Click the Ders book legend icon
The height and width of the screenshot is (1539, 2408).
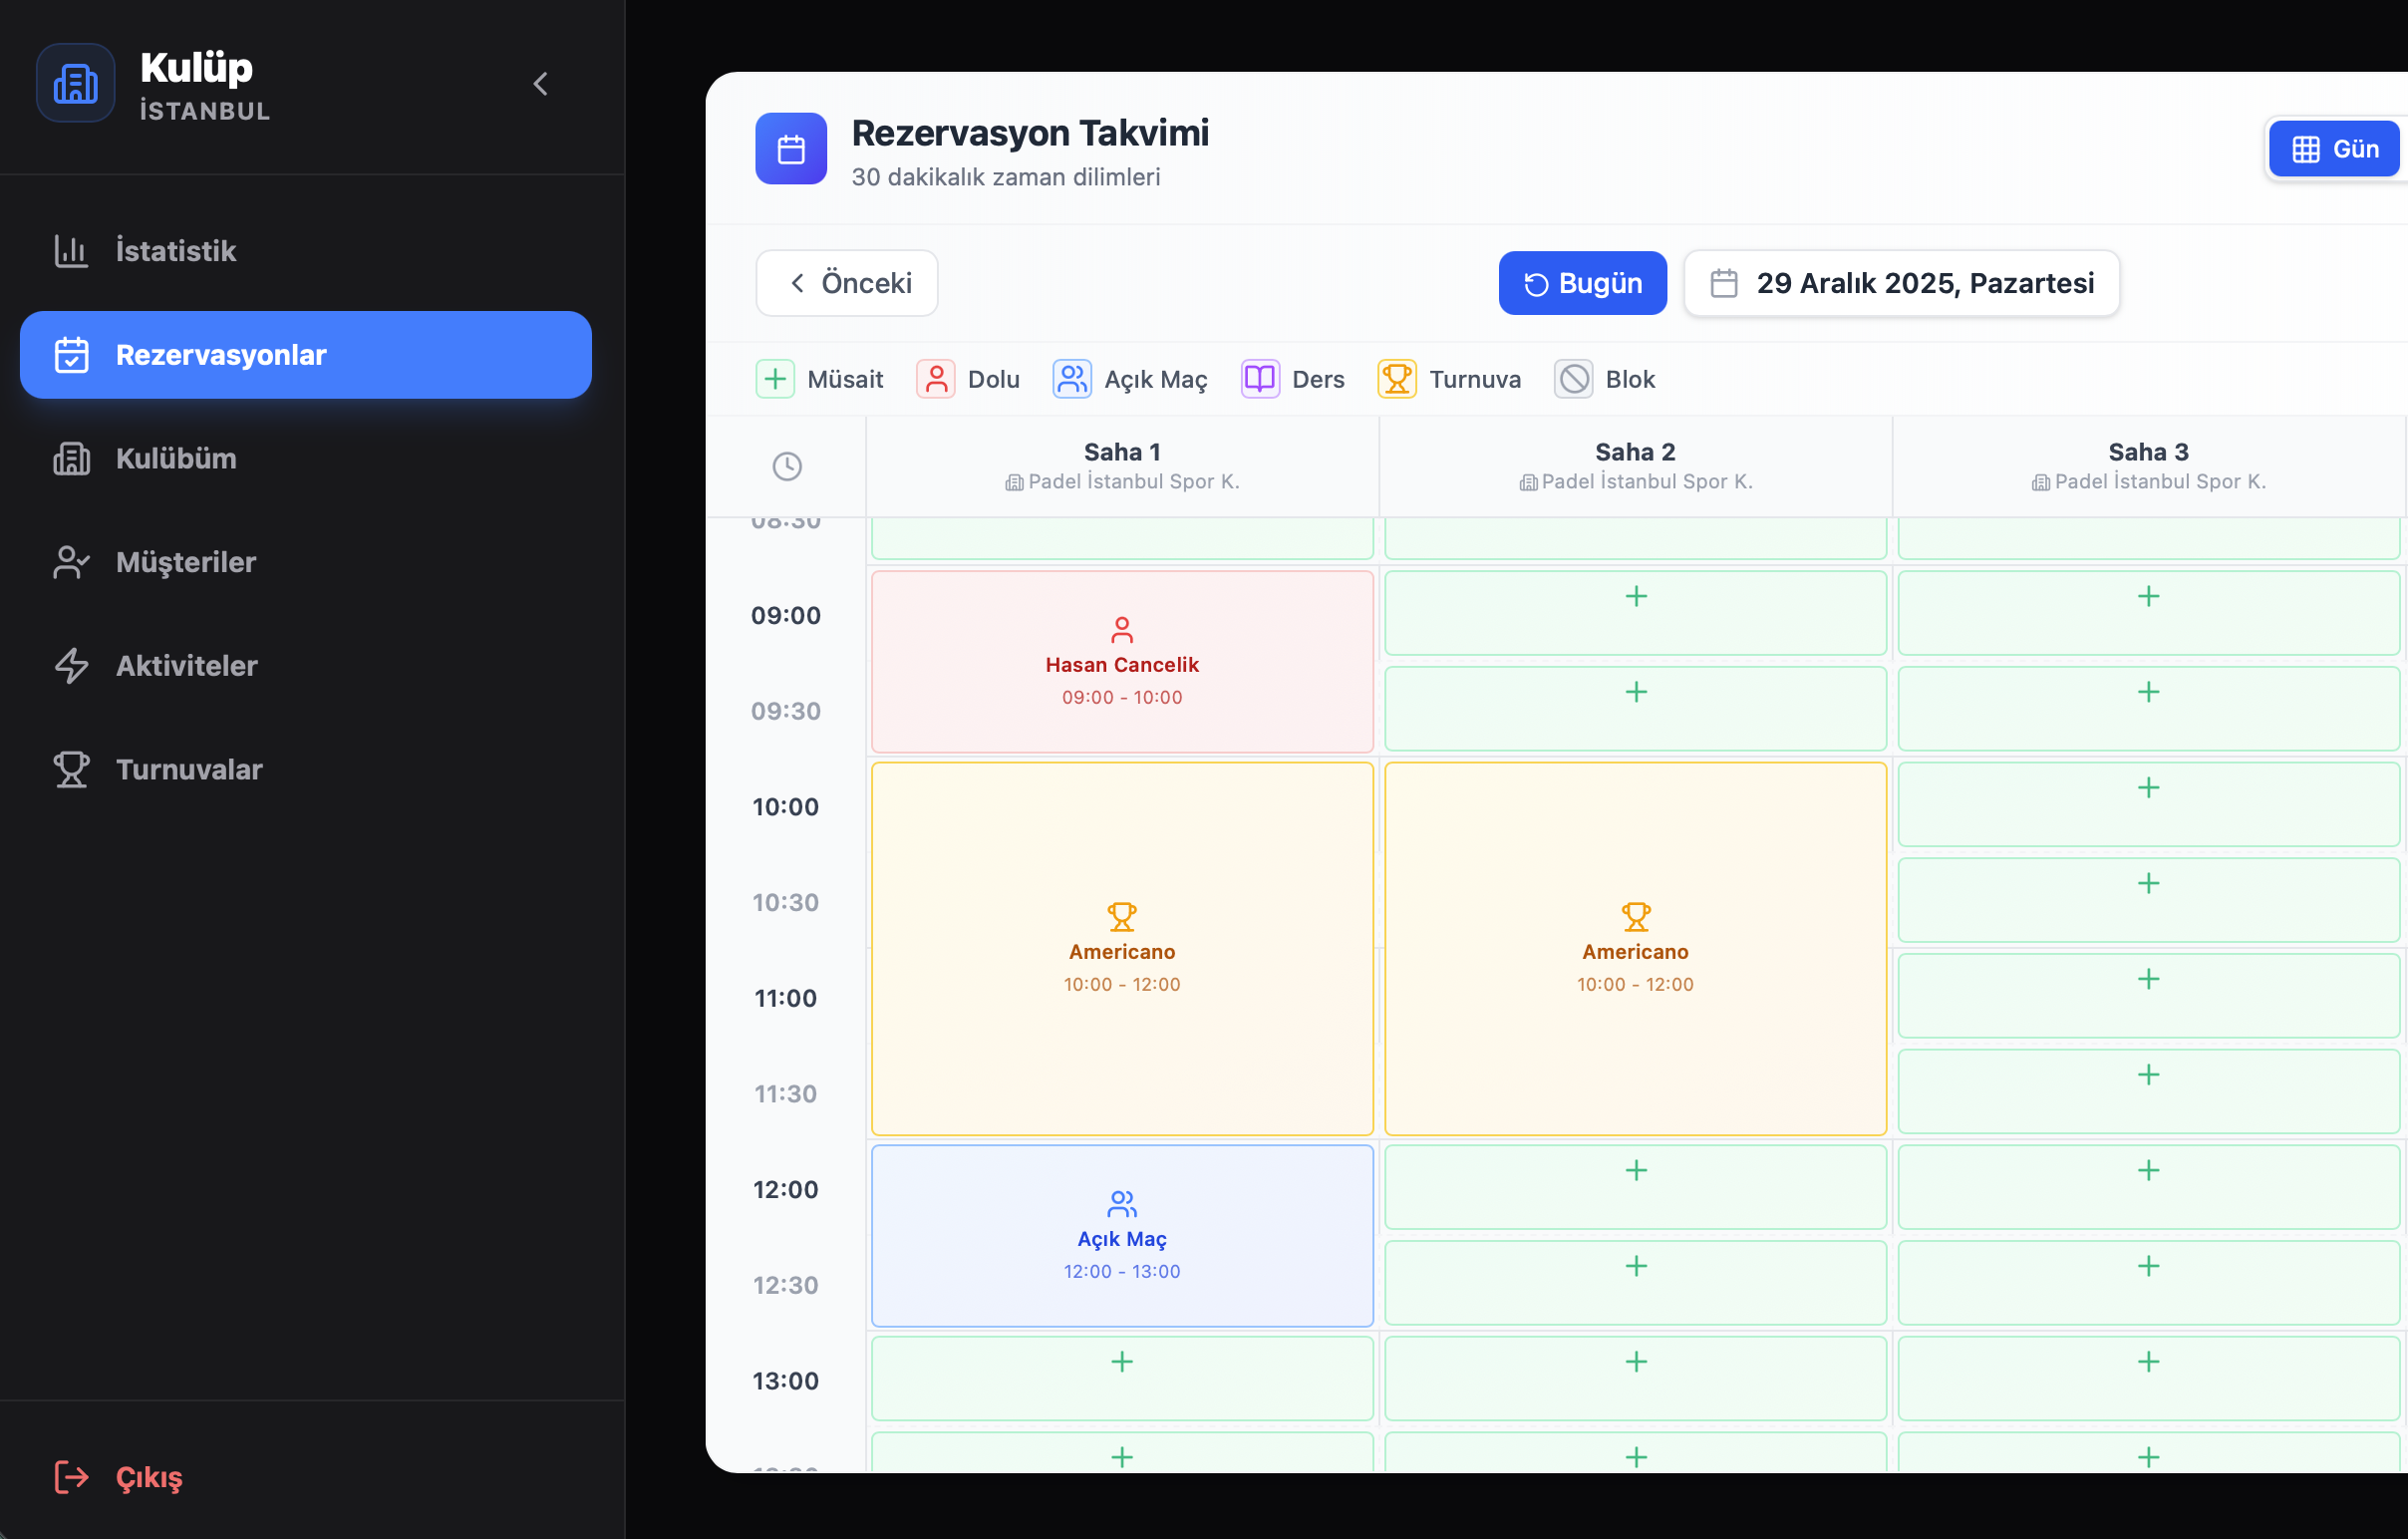point(1259,379)
